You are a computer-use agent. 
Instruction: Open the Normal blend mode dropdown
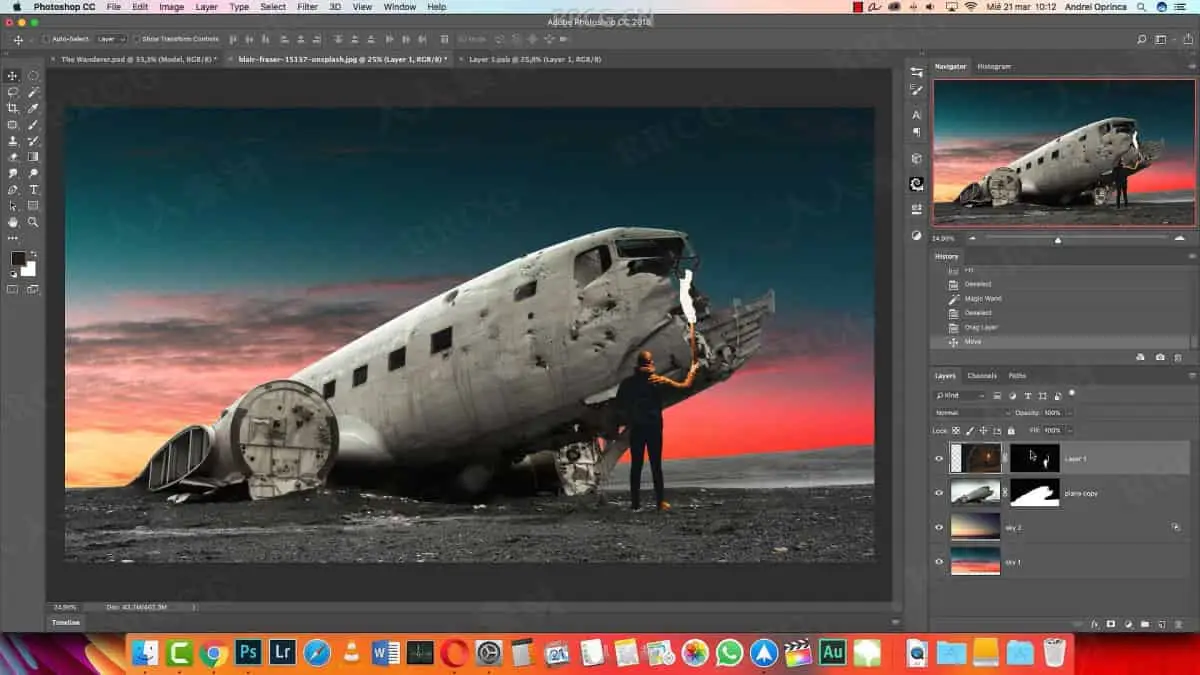[x=972, y=412]
